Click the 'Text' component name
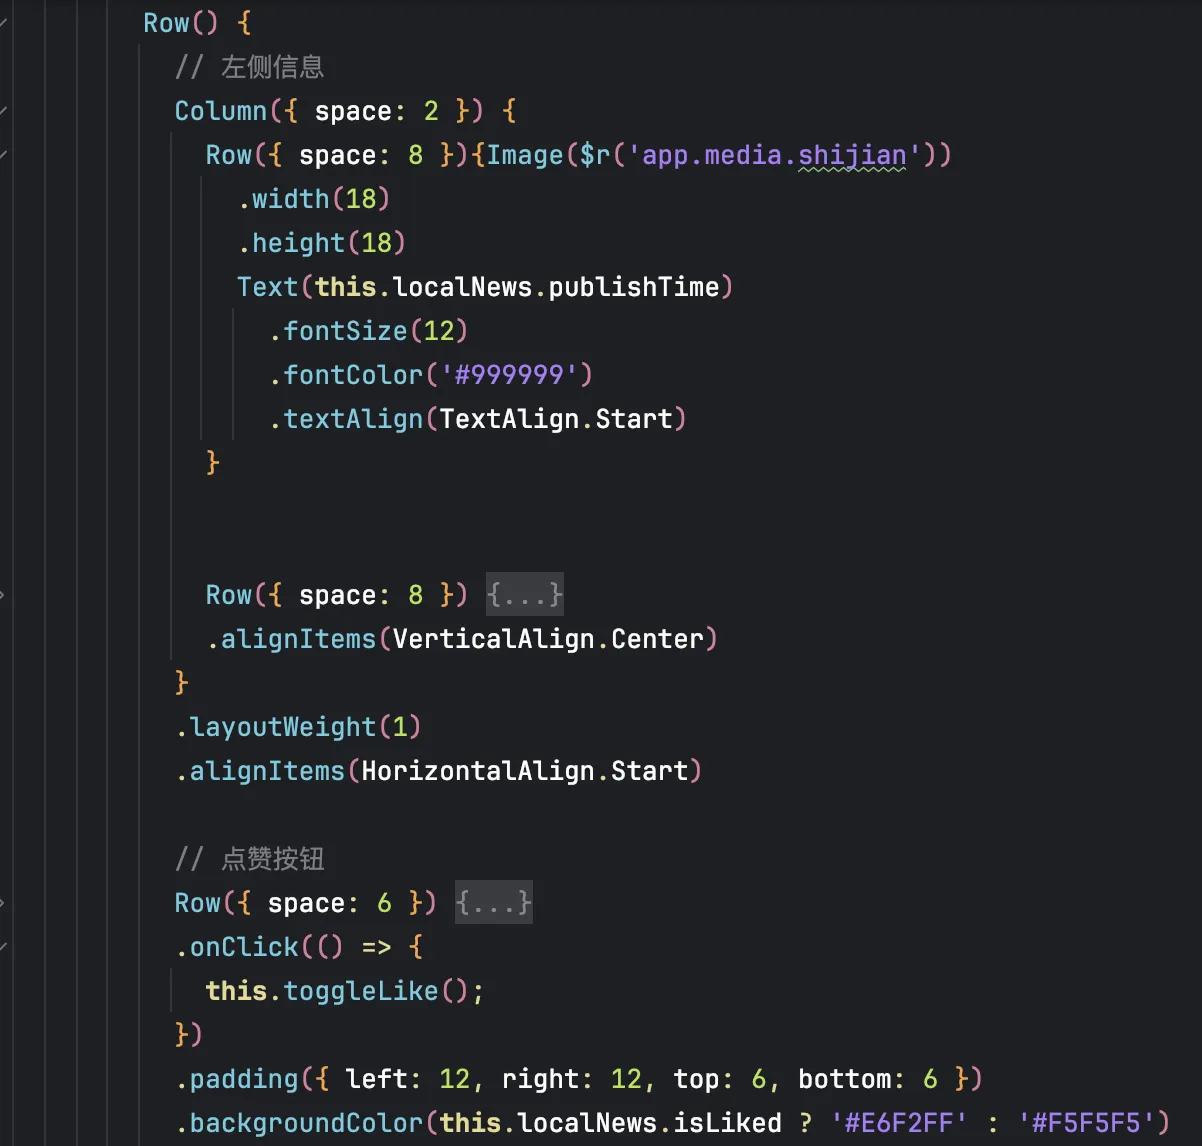Screen dimensions: 1202x1146 click(x=268, y=287)
